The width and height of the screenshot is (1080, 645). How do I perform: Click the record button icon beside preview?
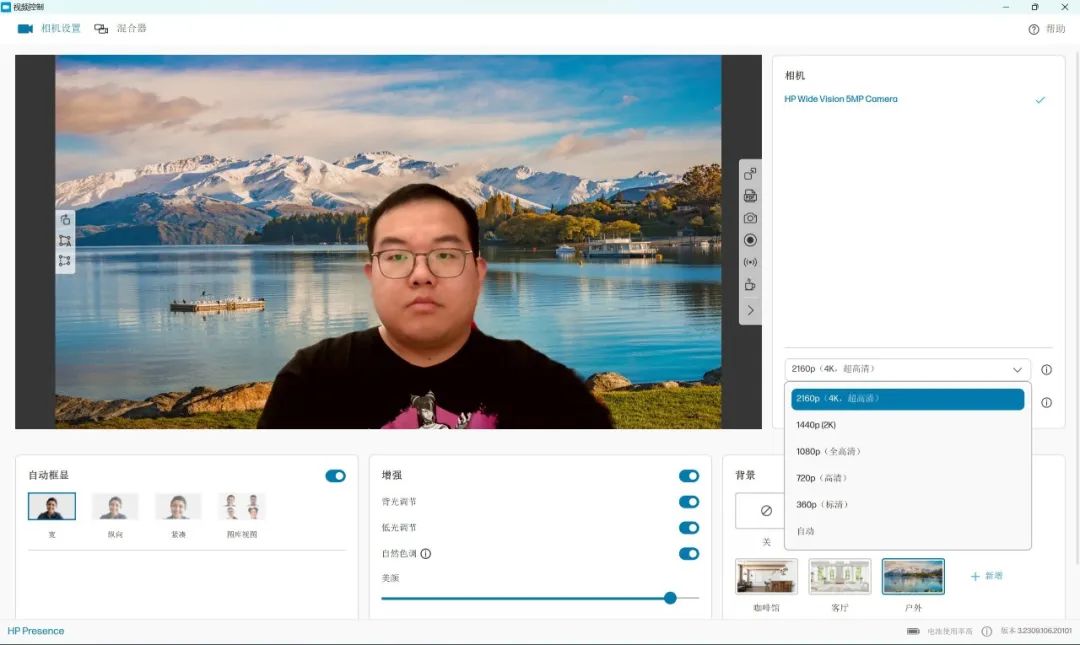point(750,240)
